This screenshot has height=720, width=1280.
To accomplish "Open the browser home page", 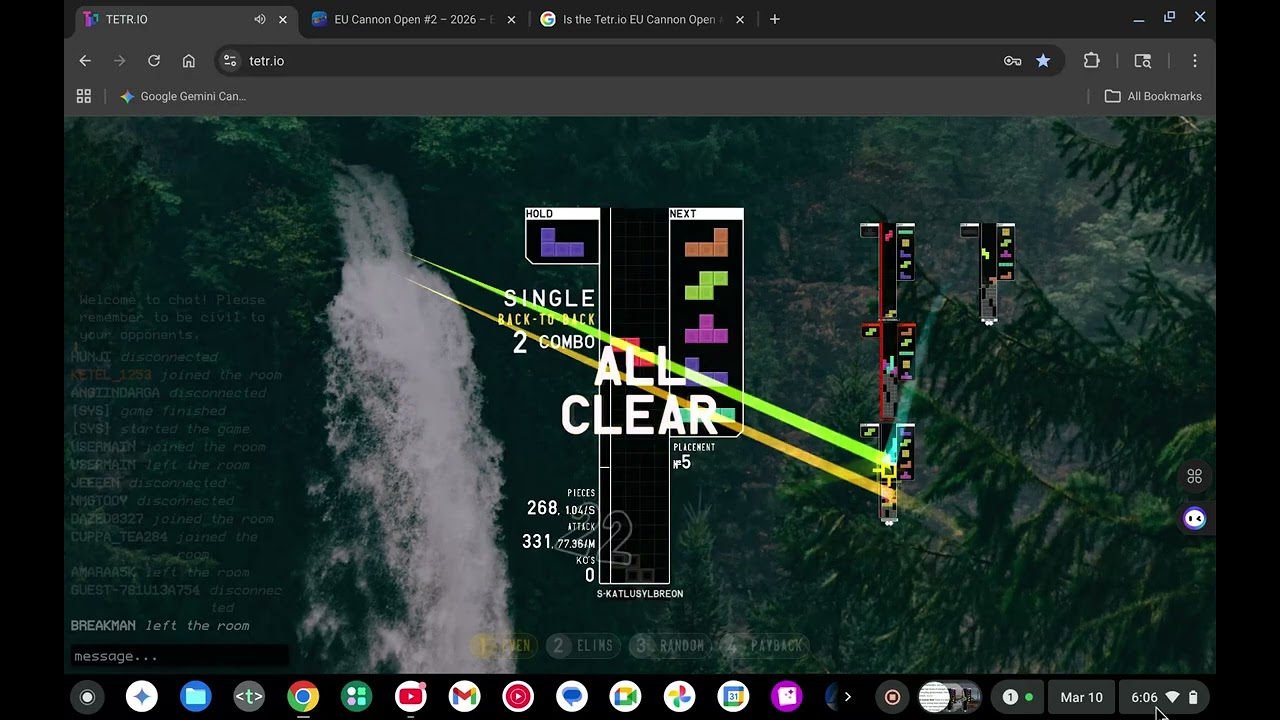I will click(188, 61).
